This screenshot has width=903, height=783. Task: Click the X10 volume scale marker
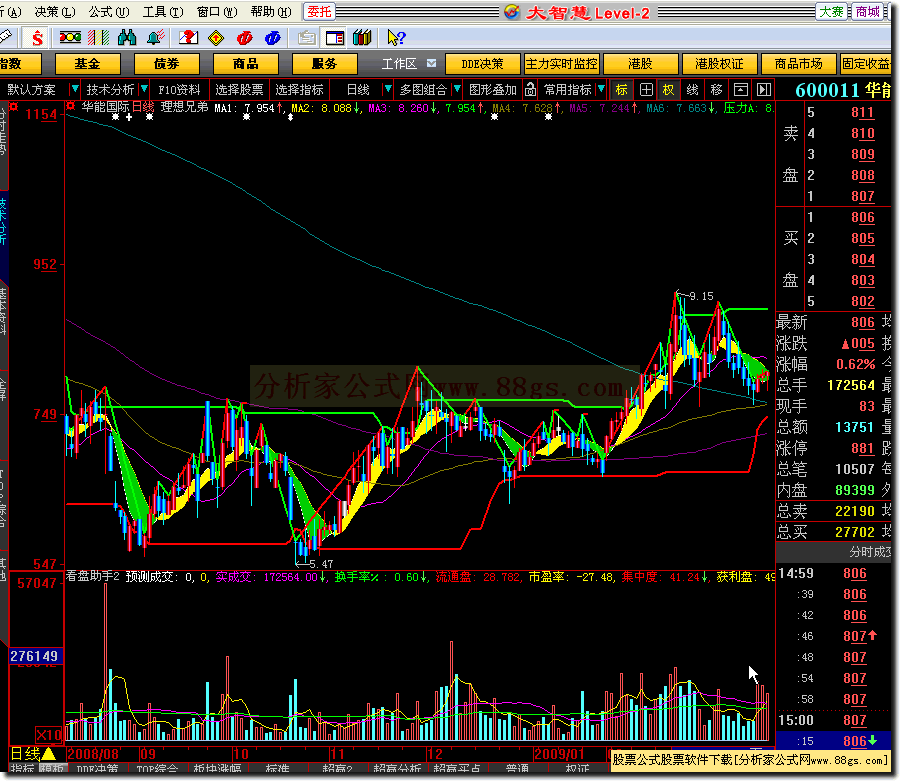[48, 735]
